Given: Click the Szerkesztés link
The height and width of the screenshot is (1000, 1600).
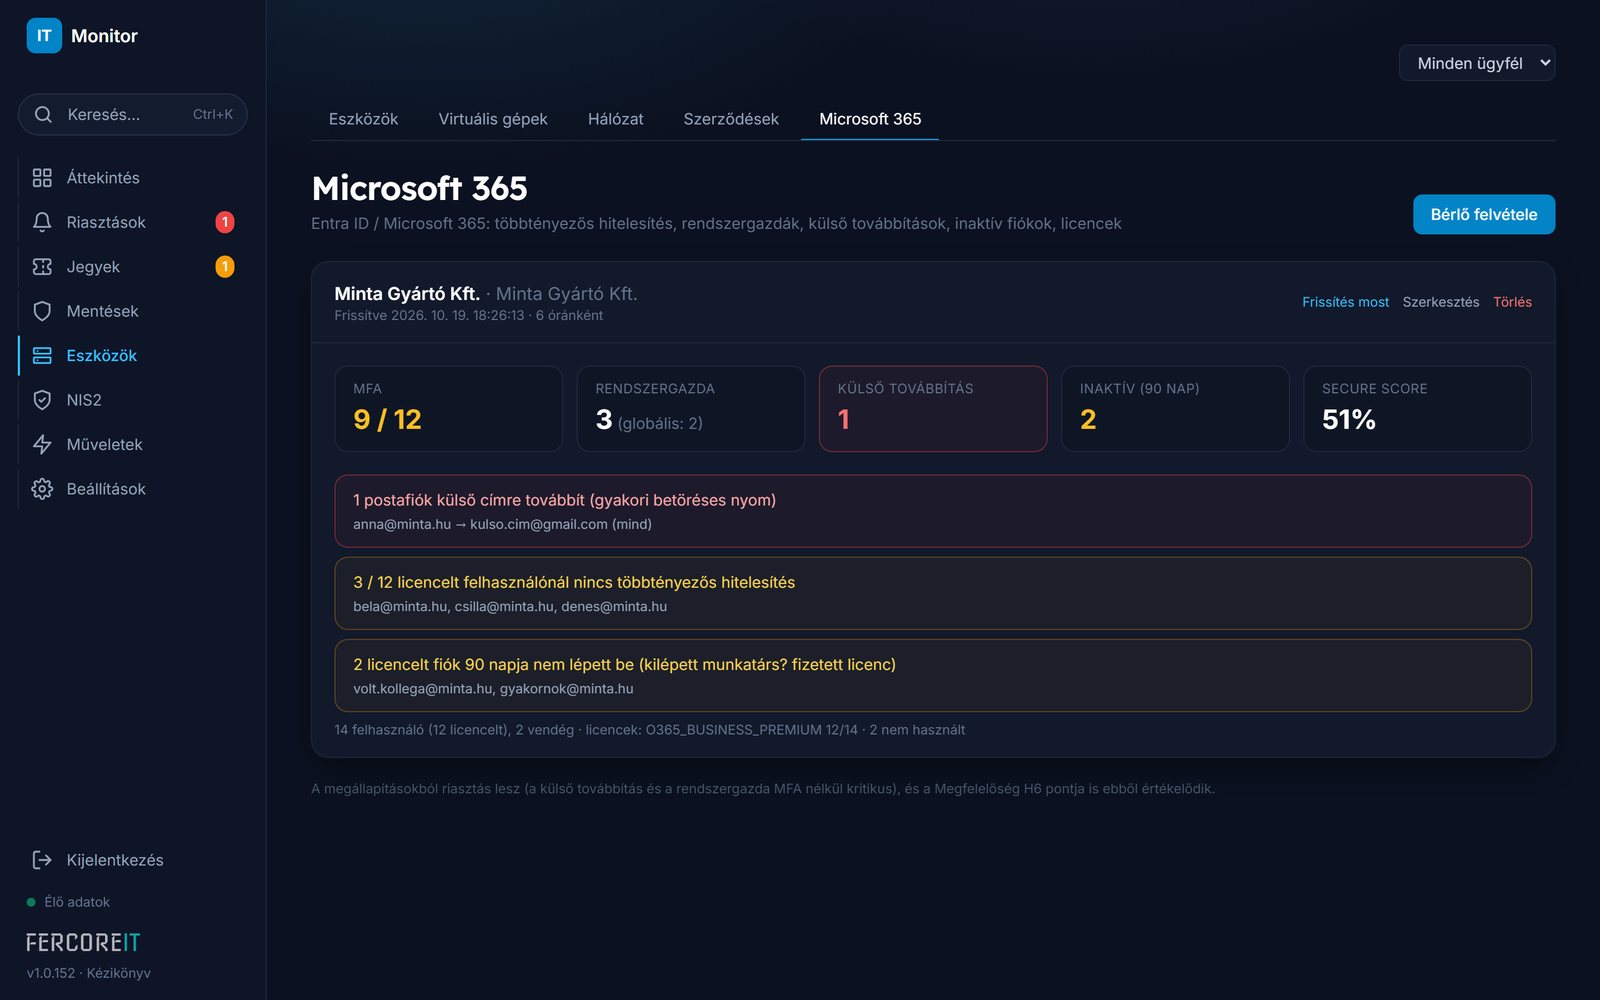Looking at the screenshot, I should (1441, 302).
